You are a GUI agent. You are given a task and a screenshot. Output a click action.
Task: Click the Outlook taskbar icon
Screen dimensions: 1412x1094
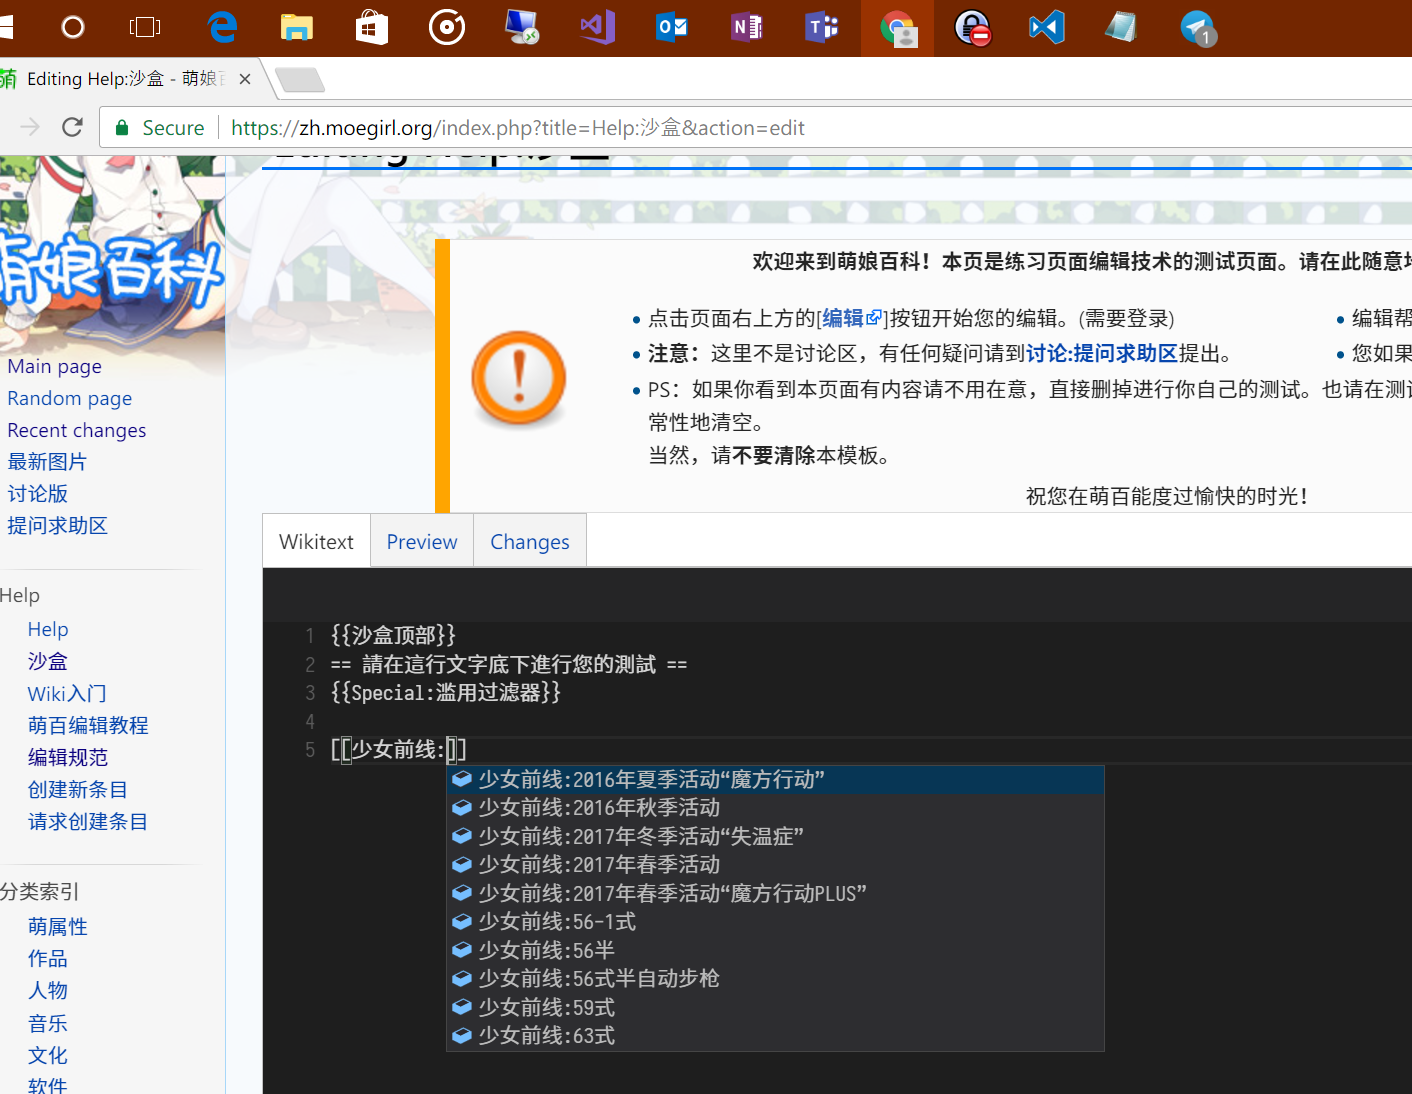tap(671, 27)
